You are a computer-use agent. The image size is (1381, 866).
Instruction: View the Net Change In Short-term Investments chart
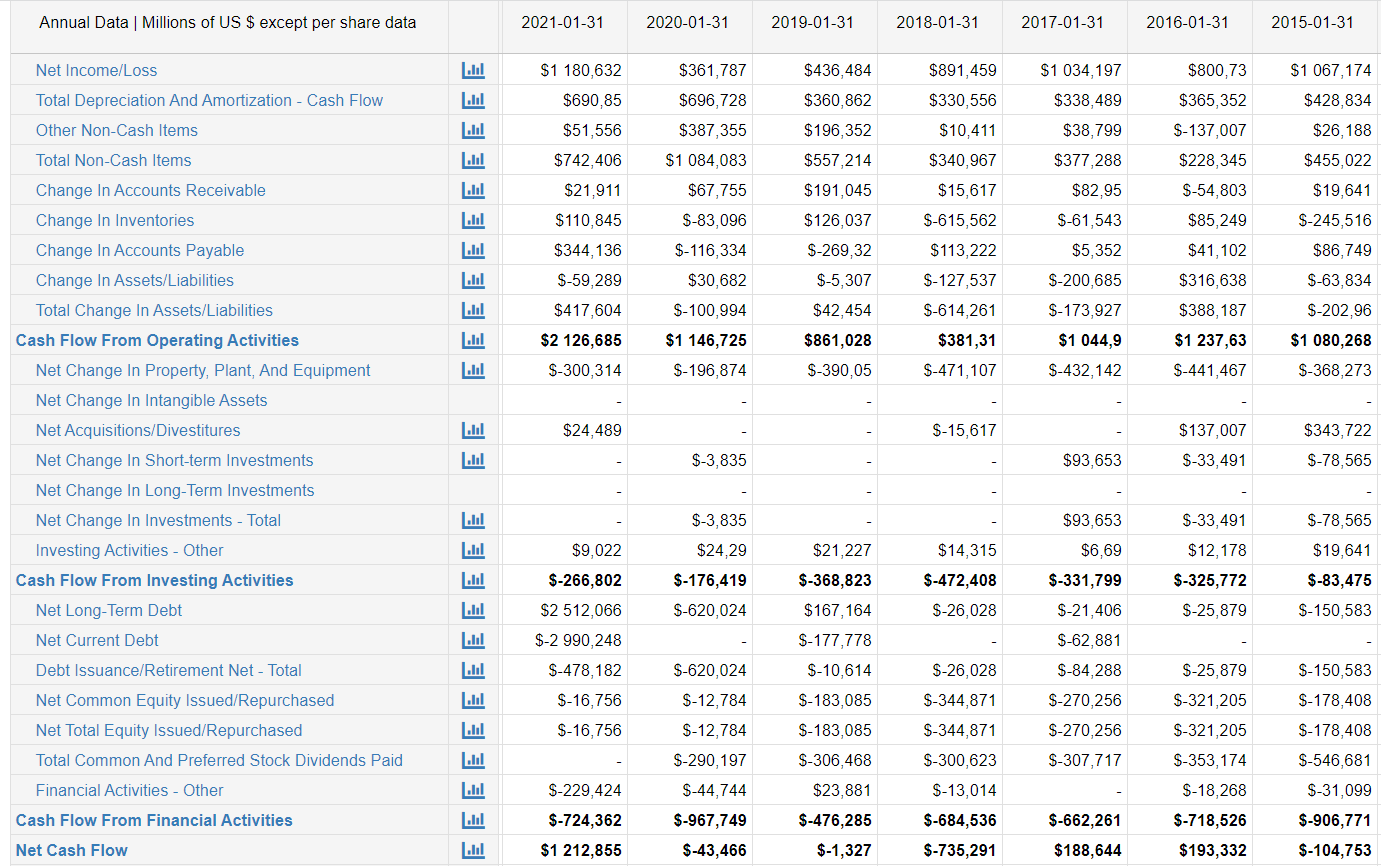(472, 460)
